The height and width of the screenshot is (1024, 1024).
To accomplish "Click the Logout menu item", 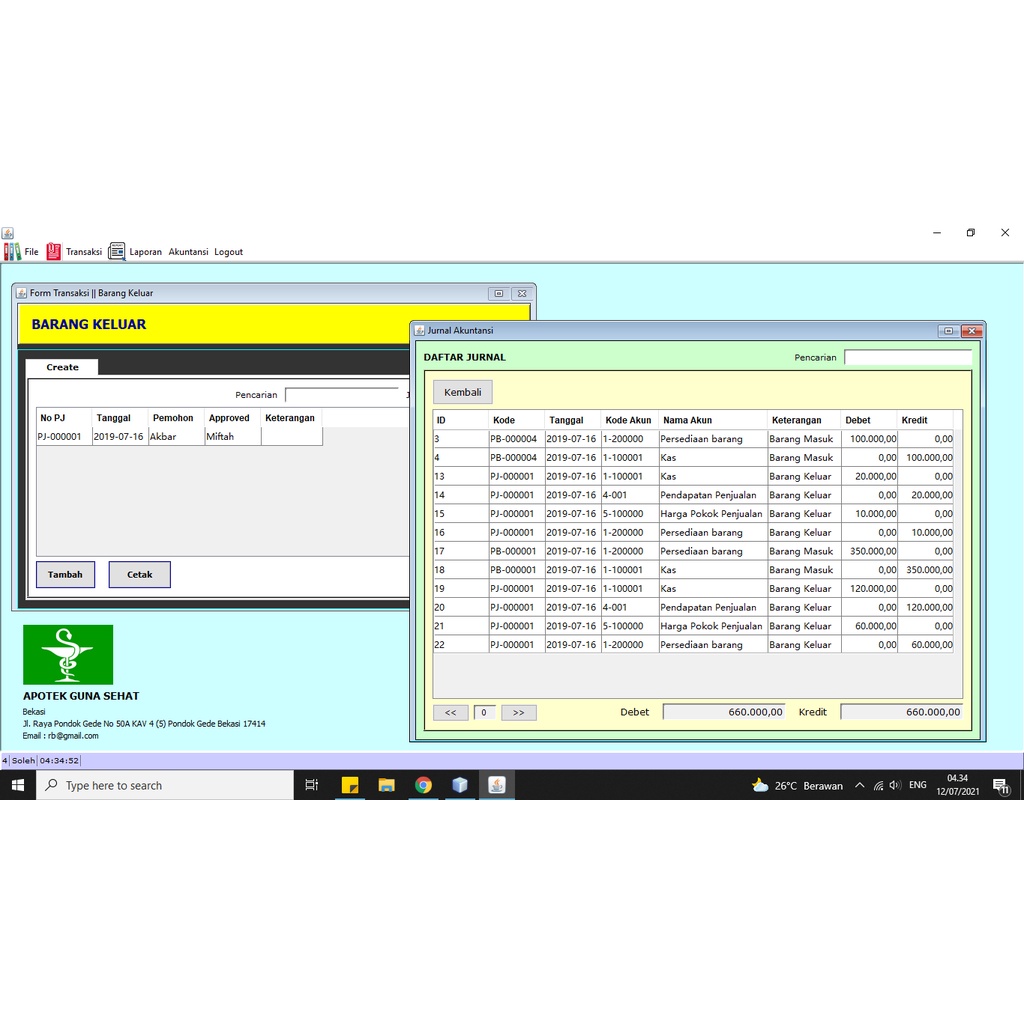I will pos(229,252).
